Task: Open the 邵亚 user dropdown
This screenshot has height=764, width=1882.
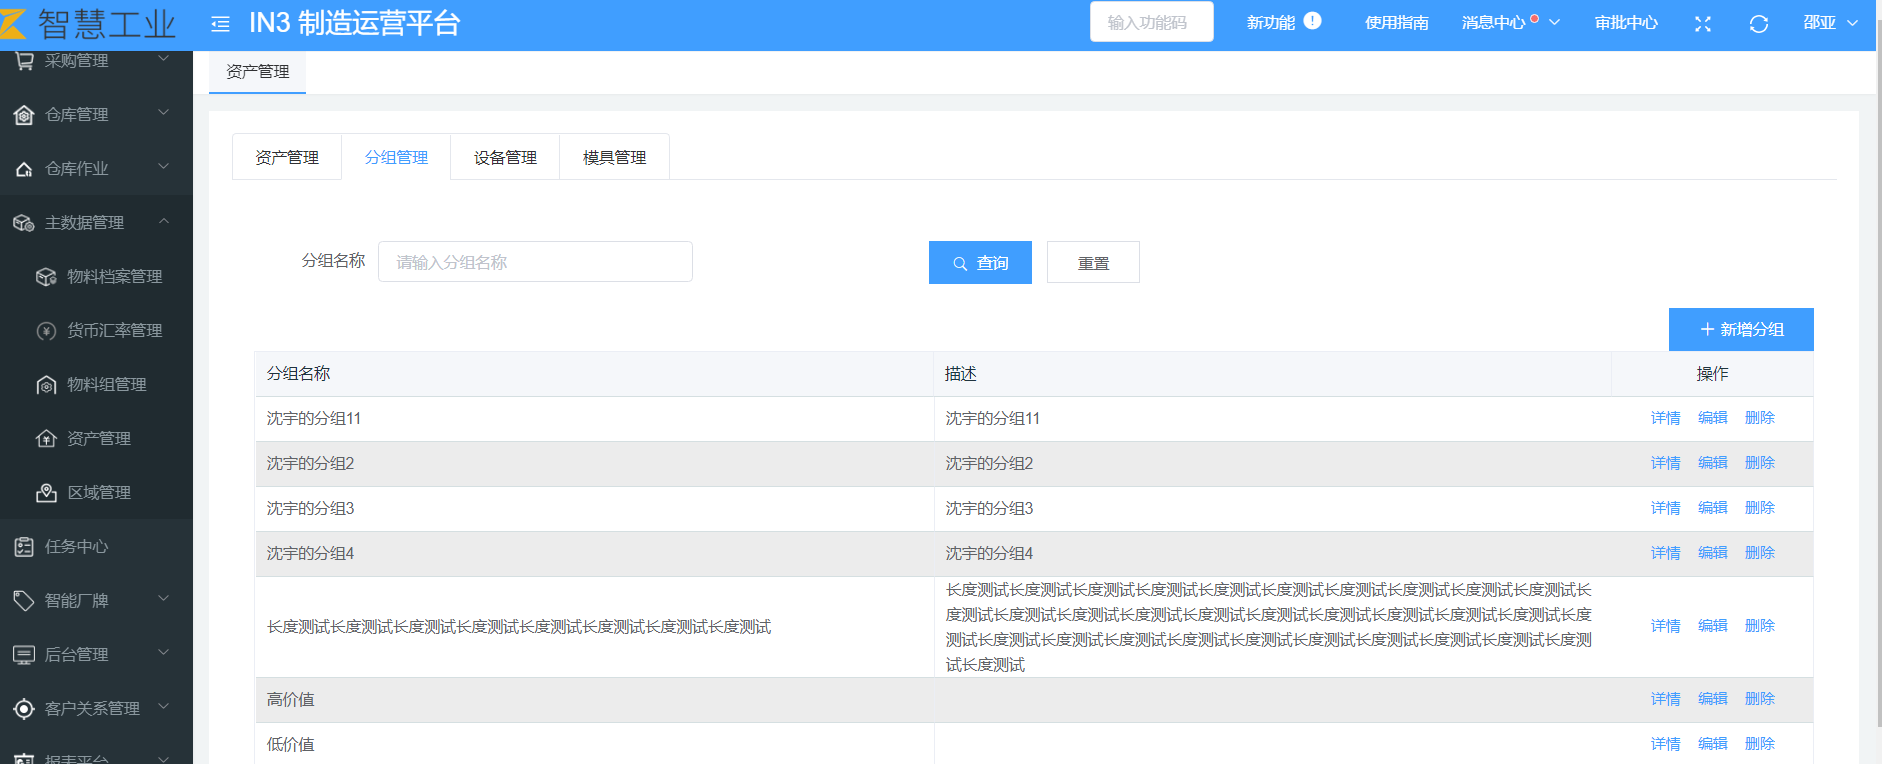Action: pyautogui.click(x=1830, y=23)
